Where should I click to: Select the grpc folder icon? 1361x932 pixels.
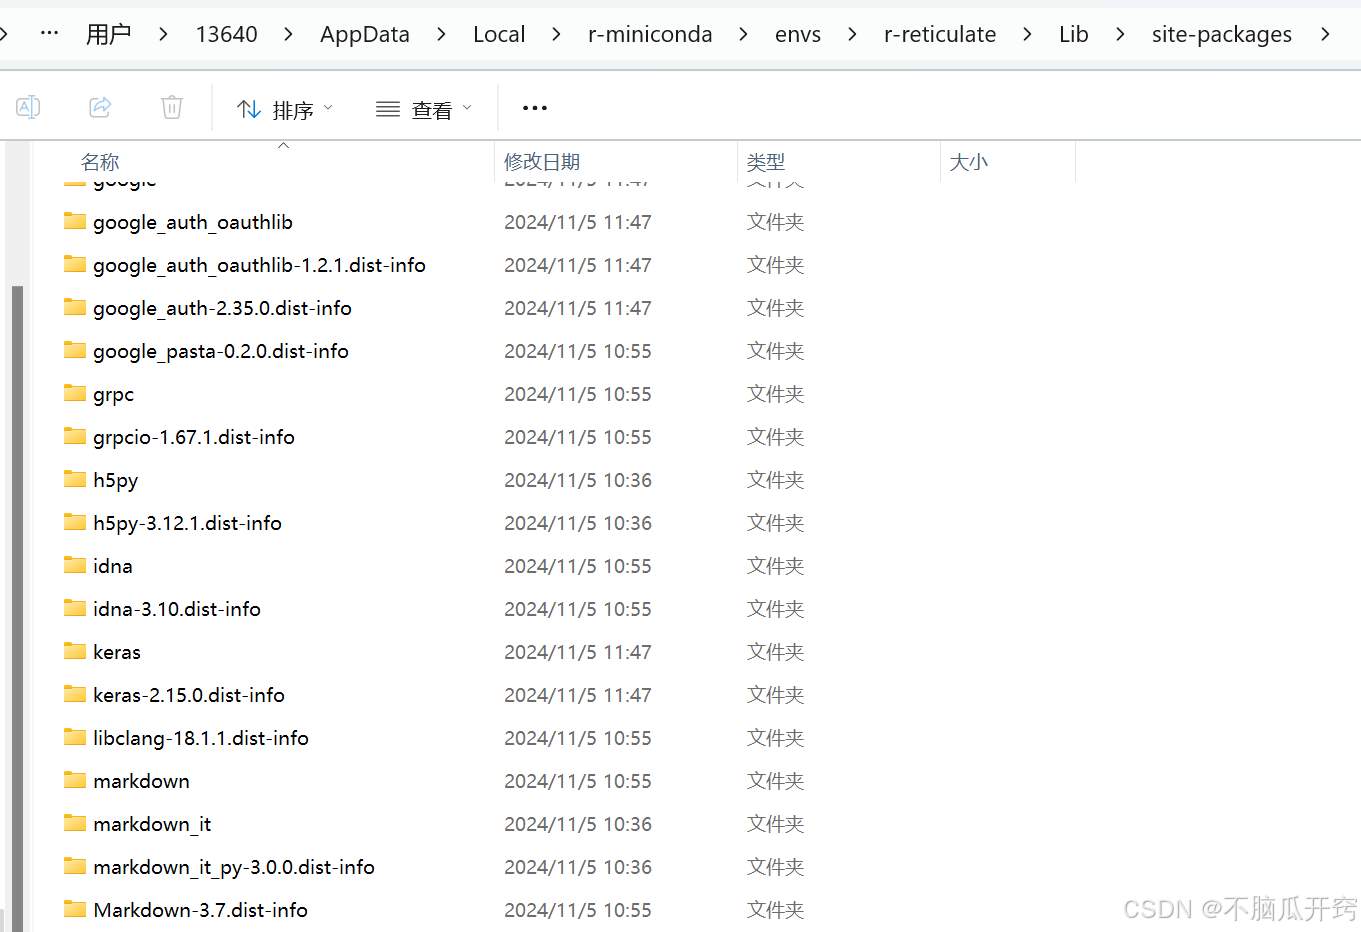coord(75,393)
